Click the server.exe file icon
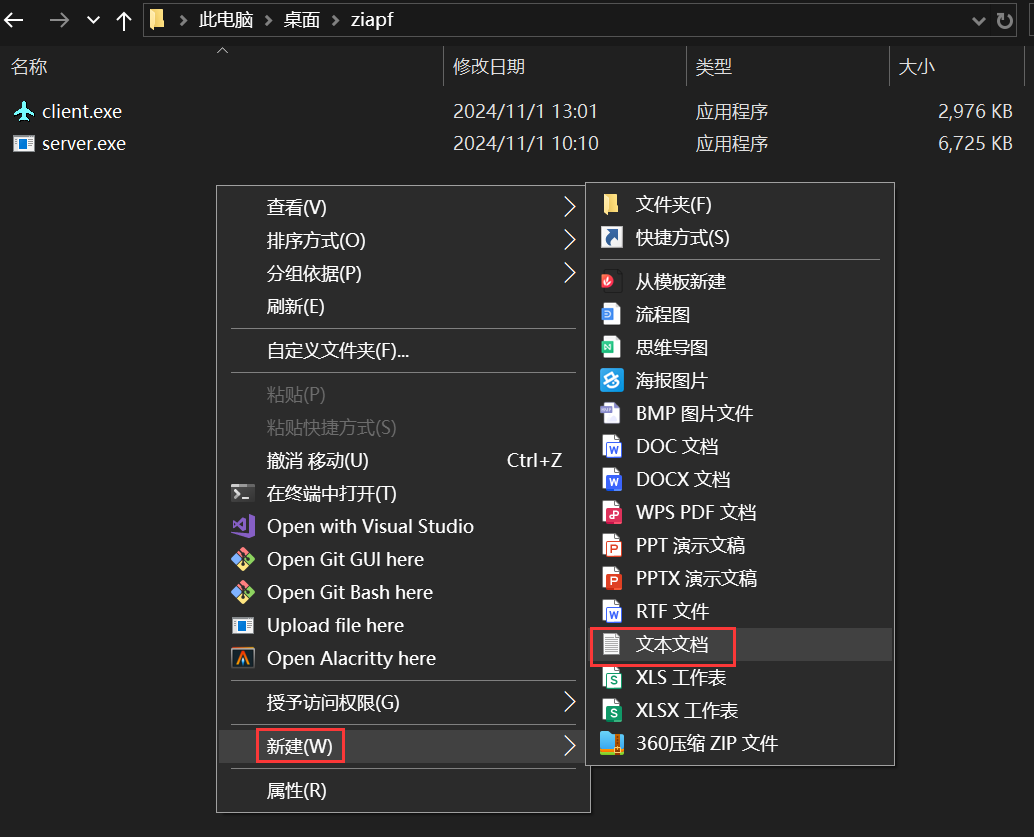 24,143
